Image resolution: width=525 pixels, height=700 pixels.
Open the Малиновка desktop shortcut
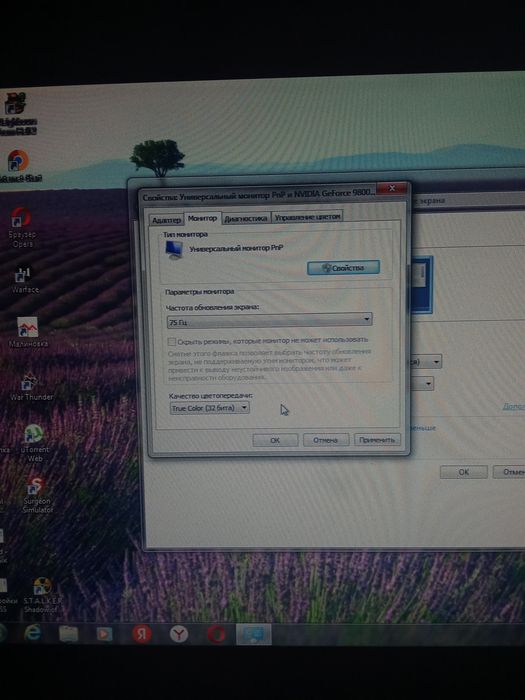click(28, 333)
